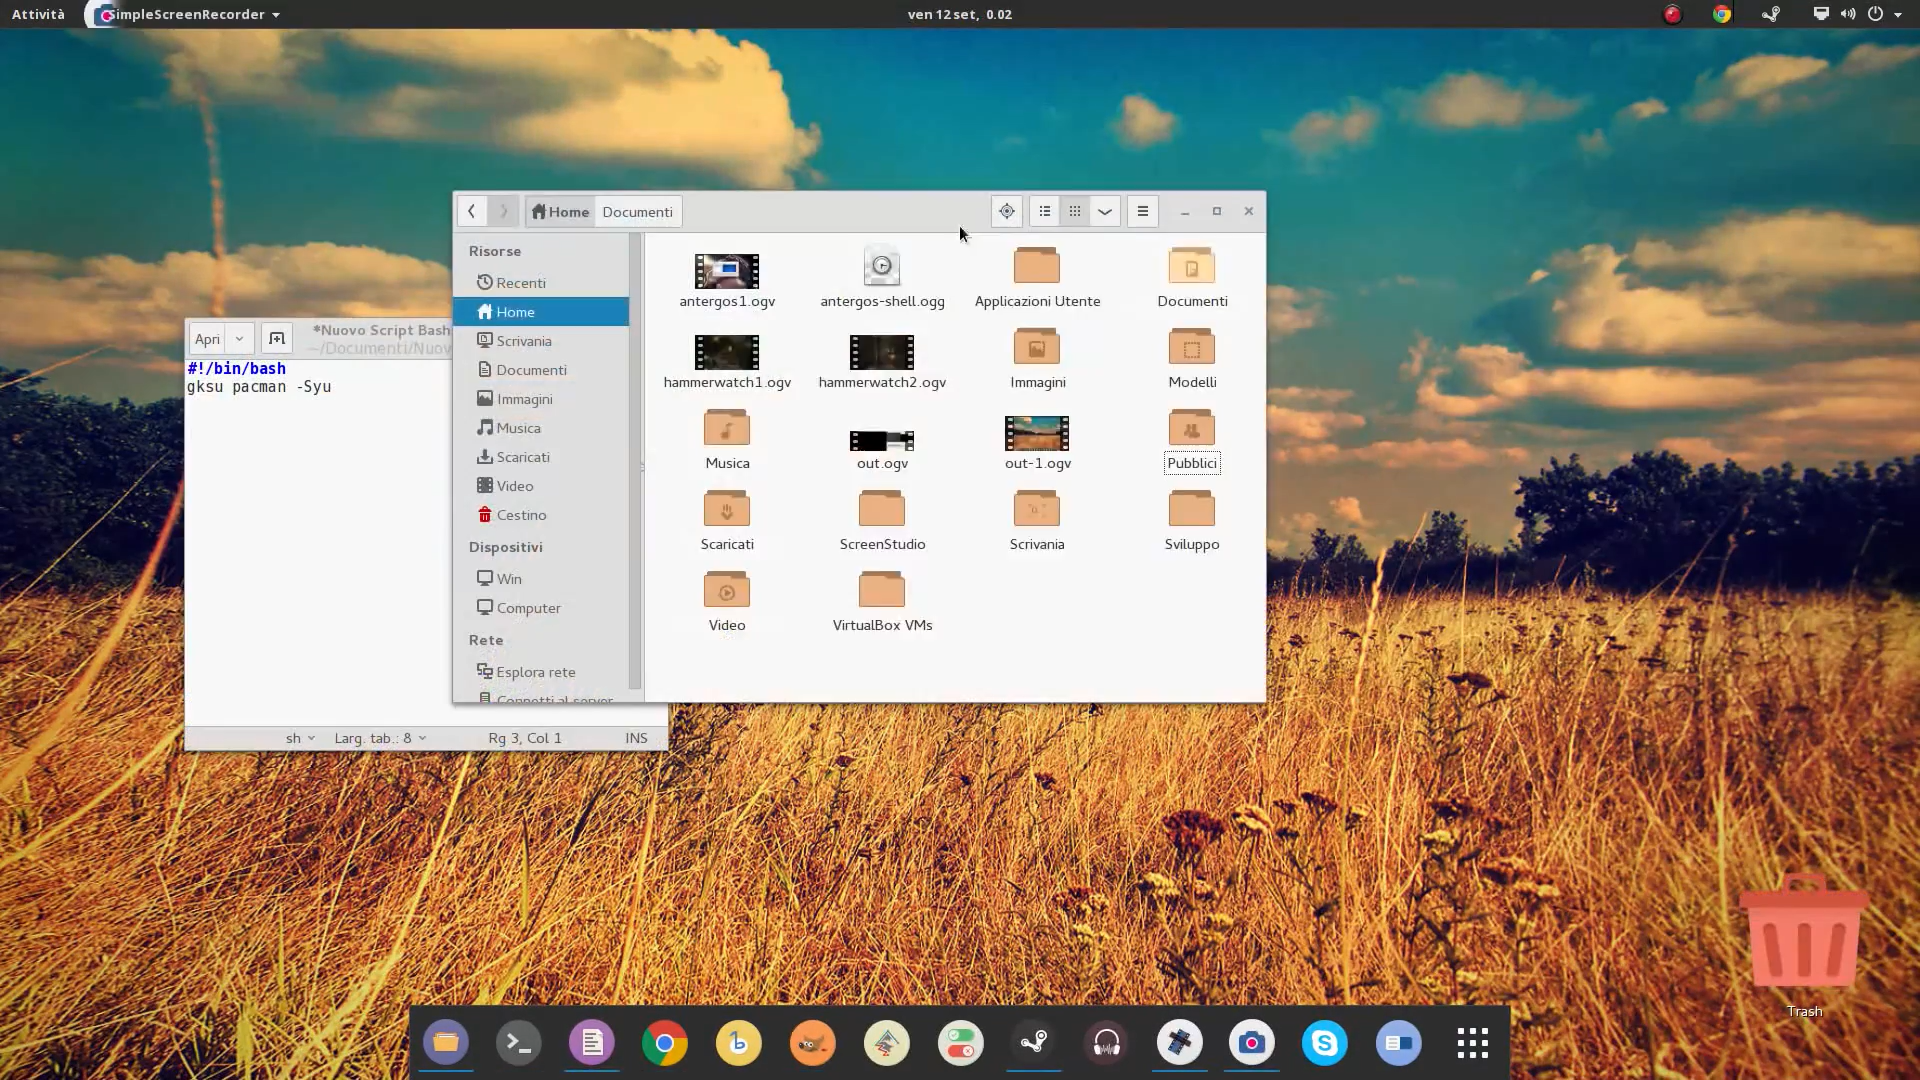Open the clock and calendar menu

[x=959, y=14]
